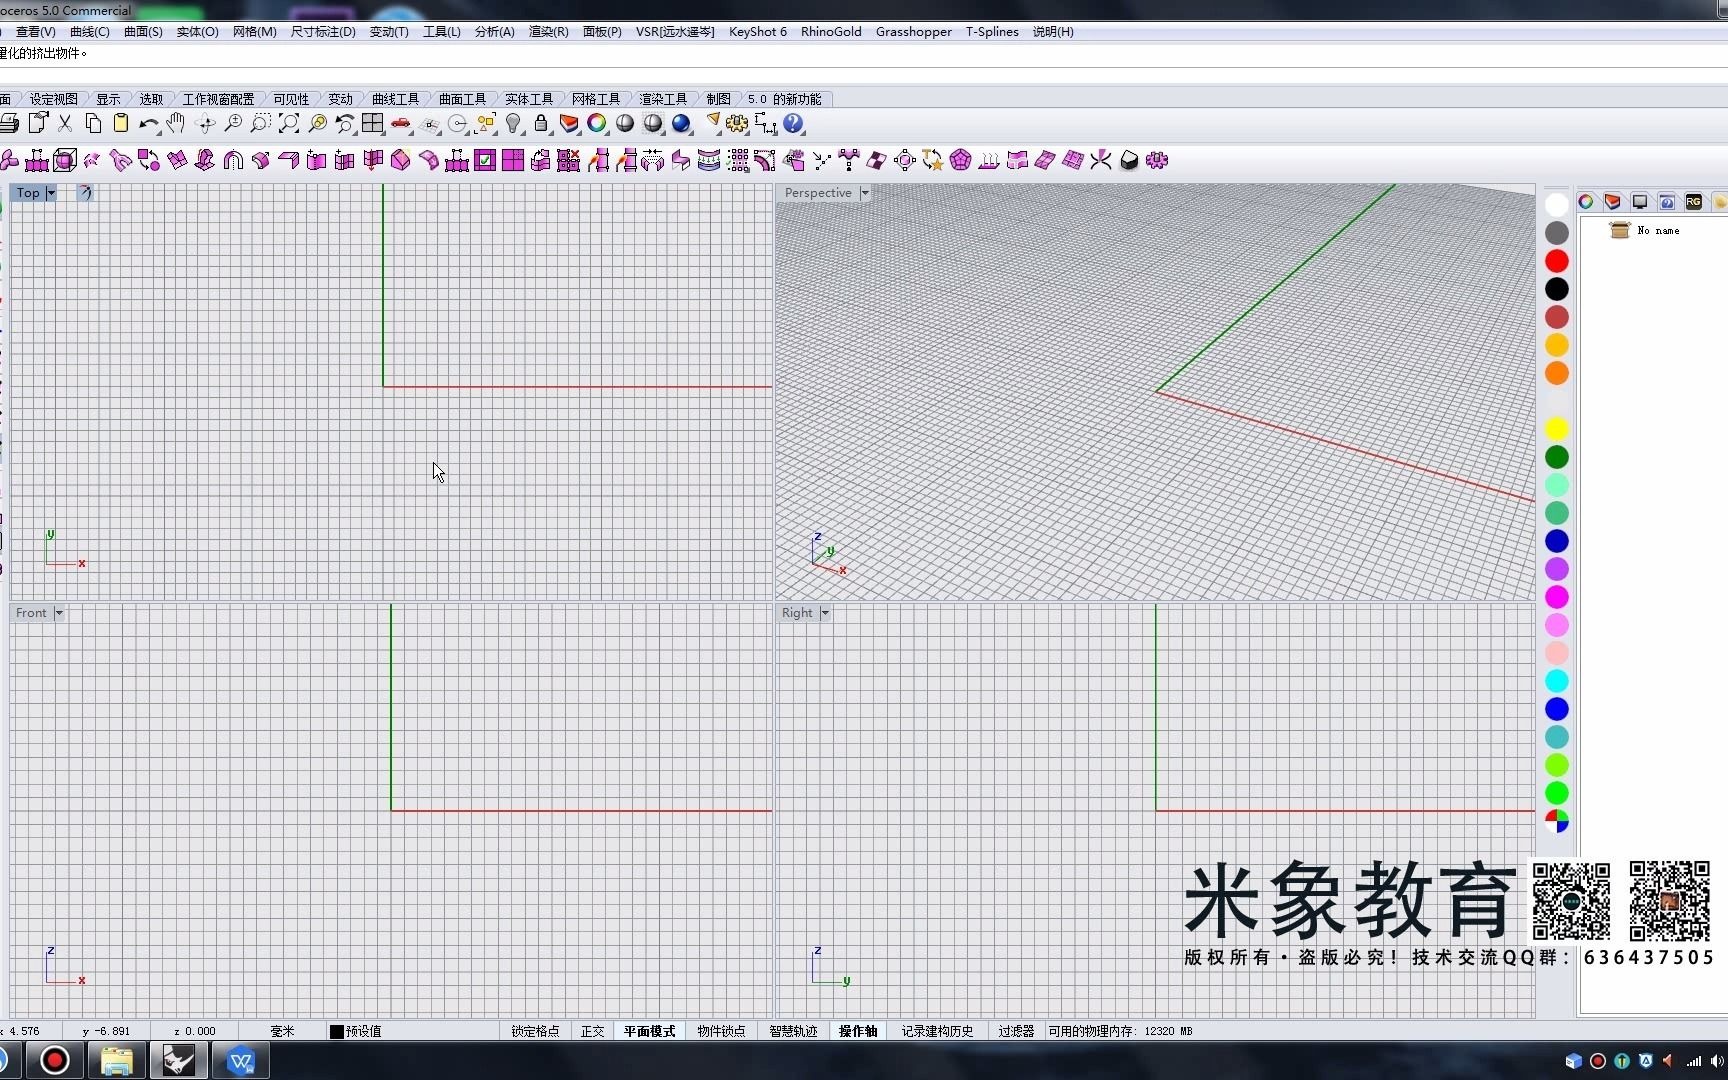
Task: Open the Top viewport title dropdown
Action: pos(49,193)
